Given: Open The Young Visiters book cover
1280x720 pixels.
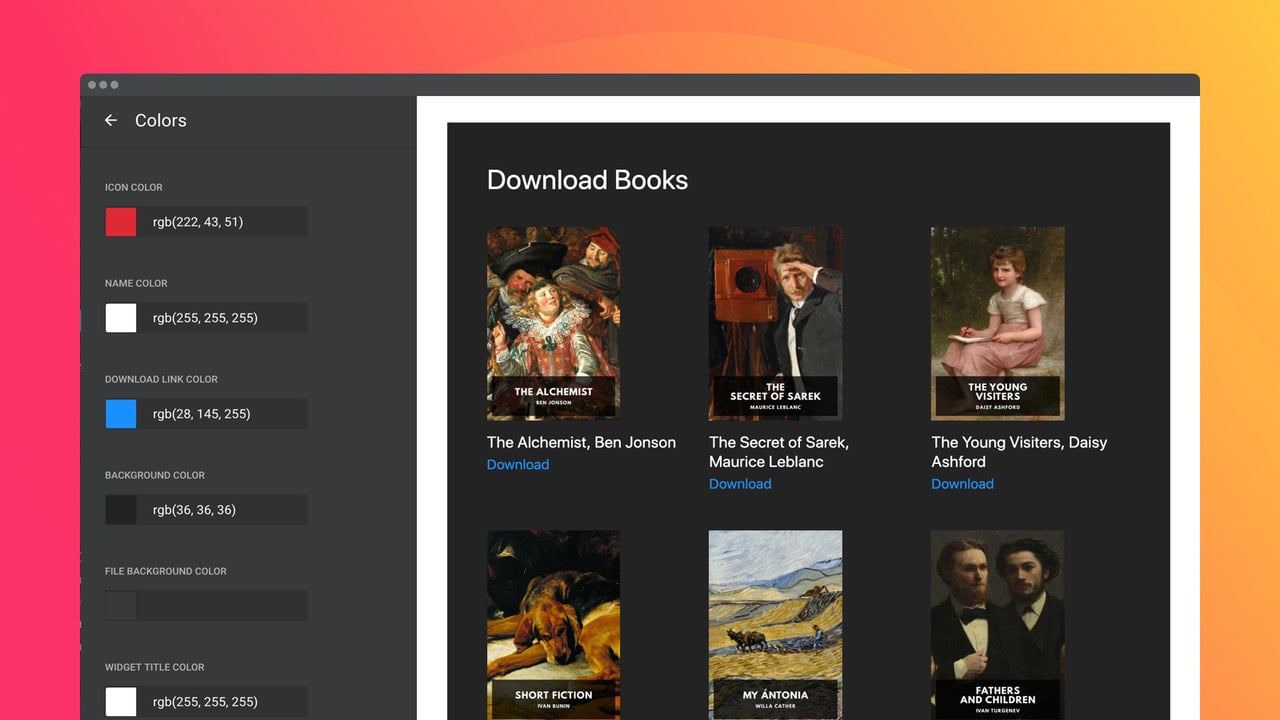Looking at the screenshot, I should [997, 324].
